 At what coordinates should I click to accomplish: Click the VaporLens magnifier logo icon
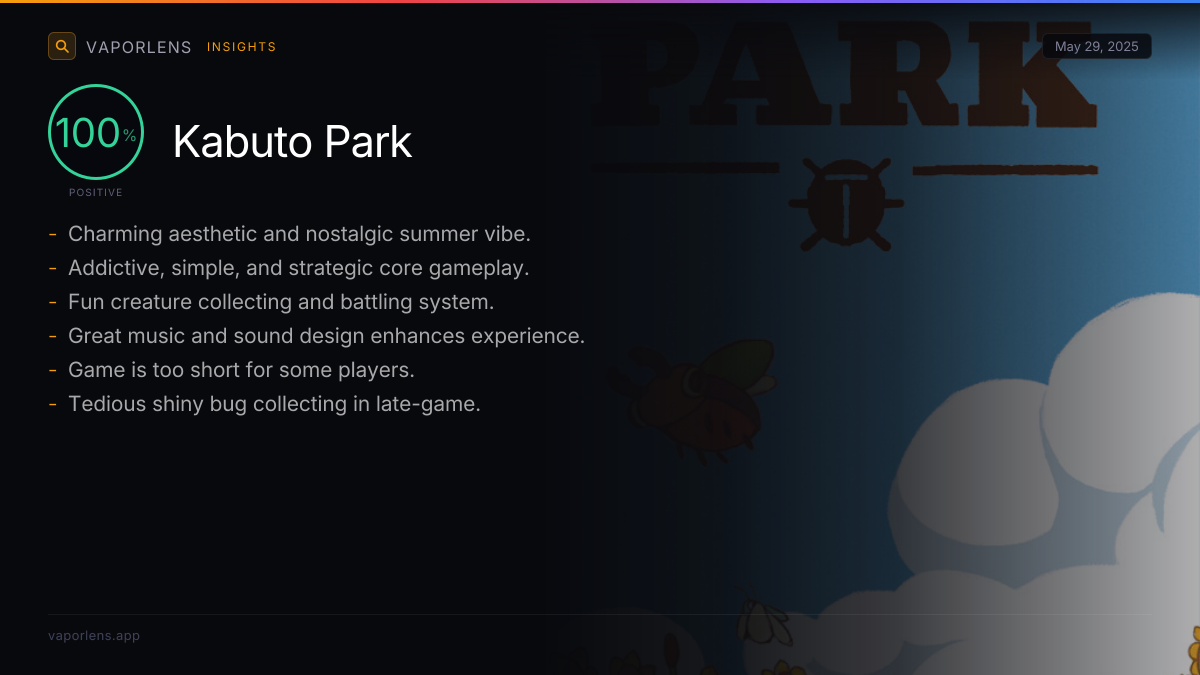coord(62,46)
